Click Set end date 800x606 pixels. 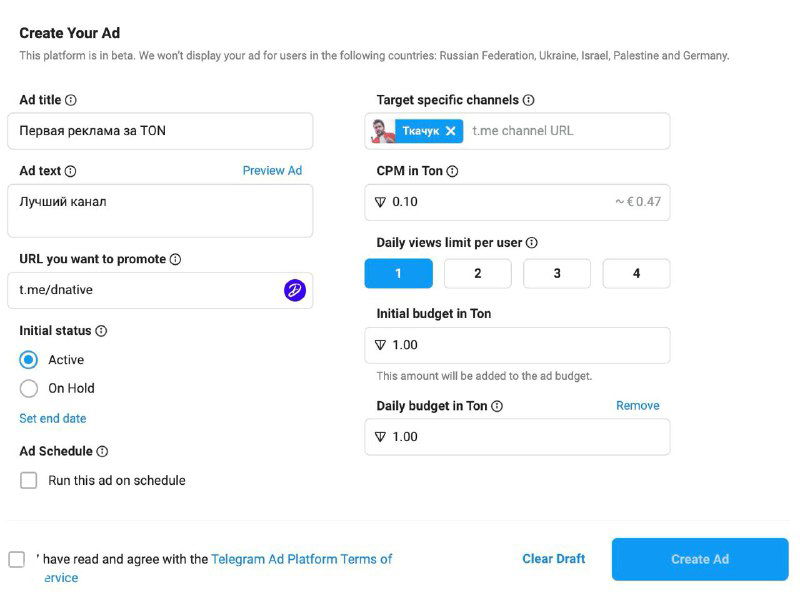(52, 418)
